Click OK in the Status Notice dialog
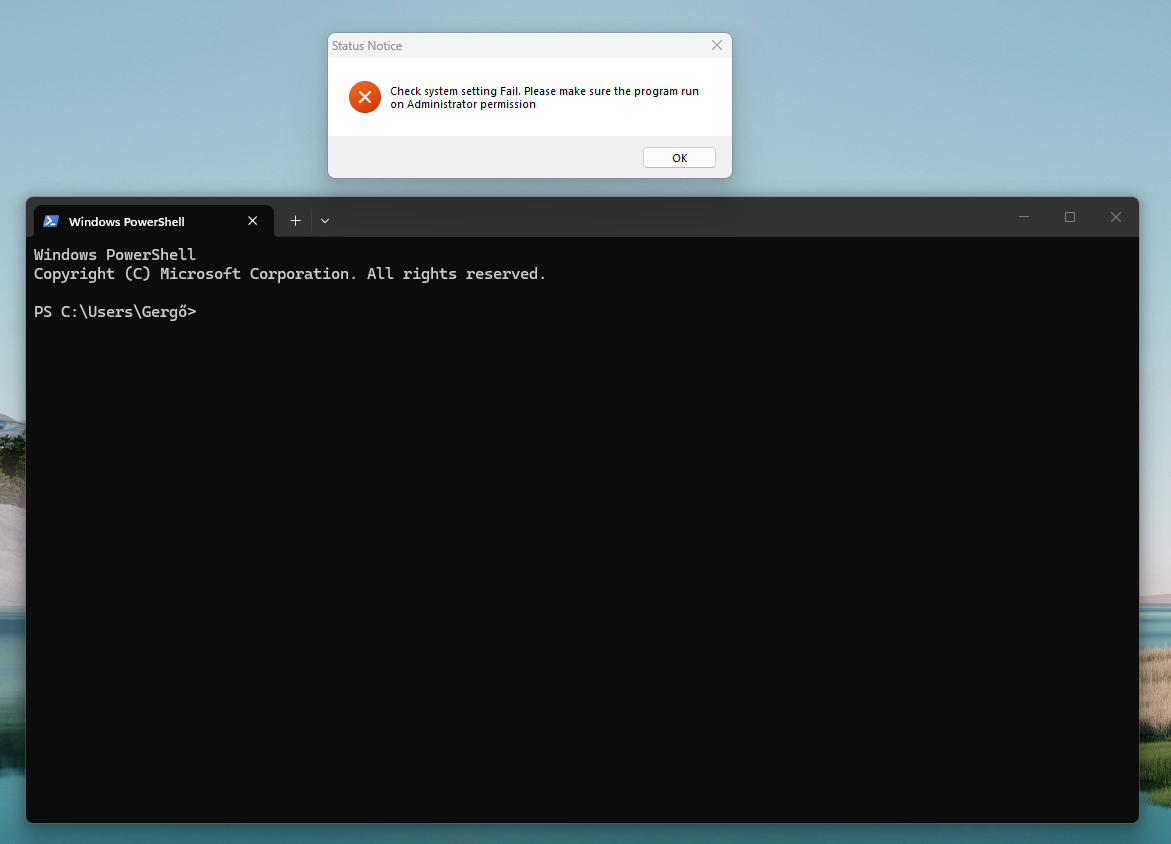This screenshot has width=1171, height=844. pyautogui.click(x=679, y=158)
